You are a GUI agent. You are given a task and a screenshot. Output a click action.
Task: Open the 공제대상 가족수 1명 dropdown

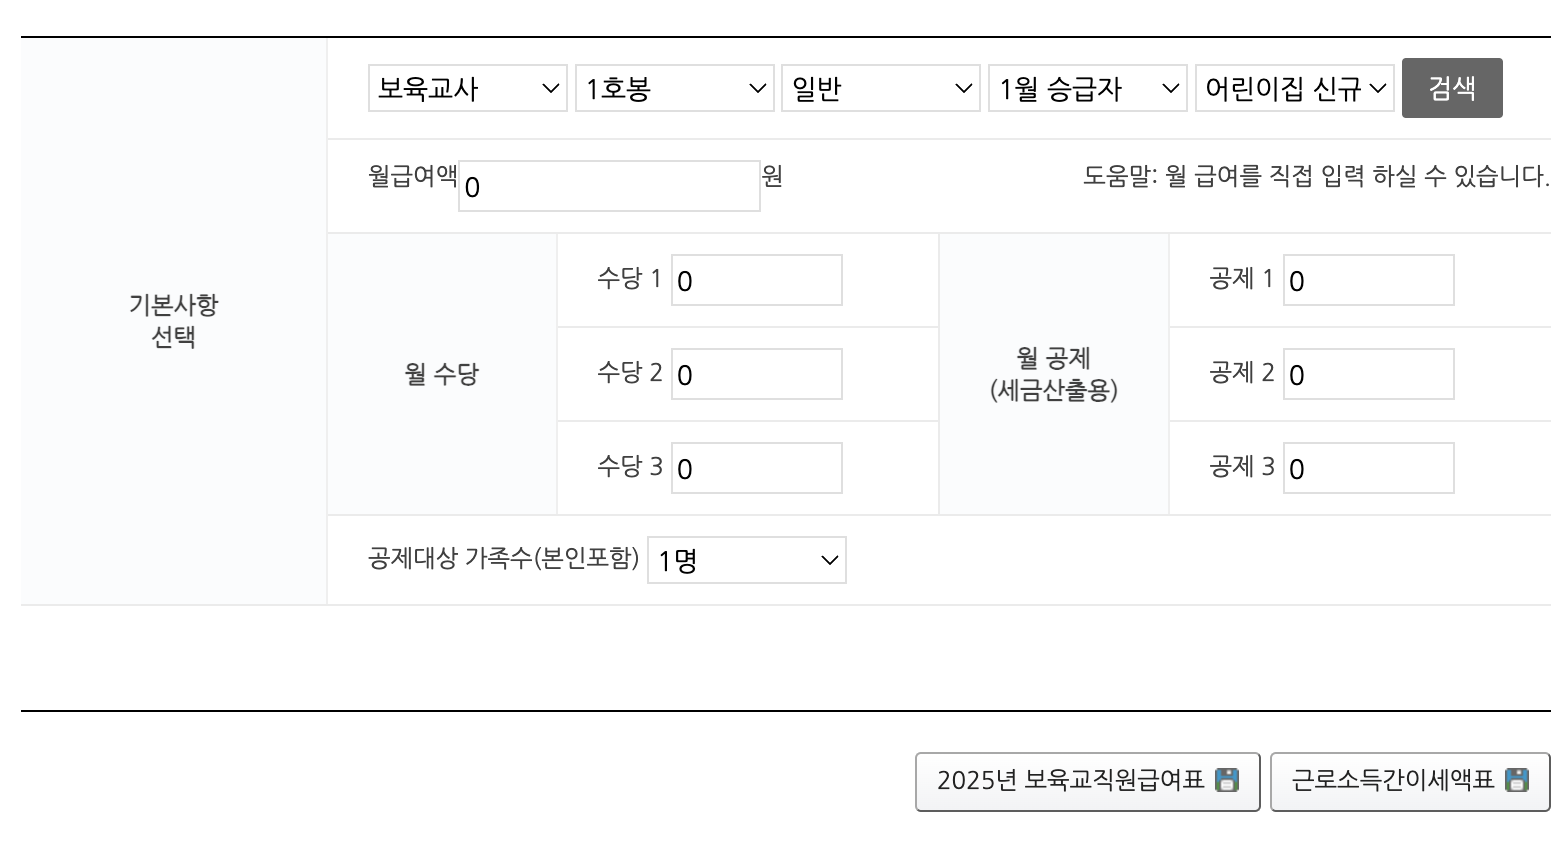pyautogui.click(x=745, y=560)
